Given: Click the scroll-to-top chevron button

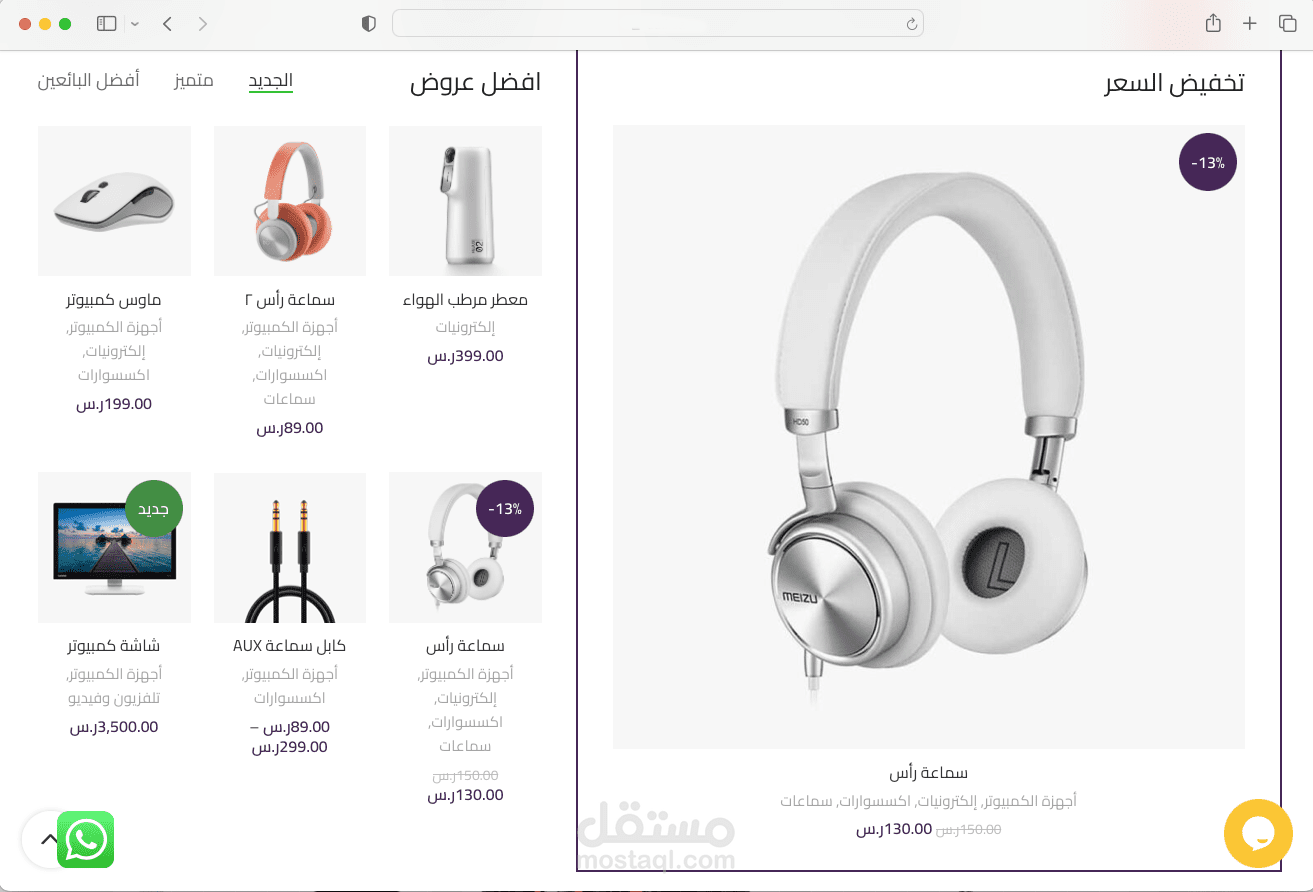Looking at the screenshot, I should [49, 839].
